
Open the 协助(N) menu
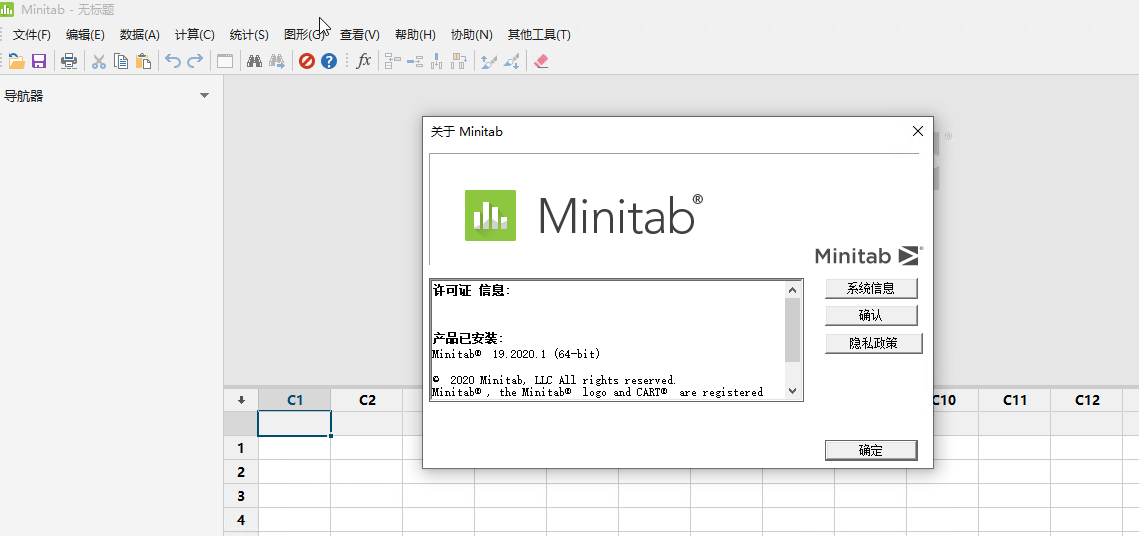(x=471, y=35)
